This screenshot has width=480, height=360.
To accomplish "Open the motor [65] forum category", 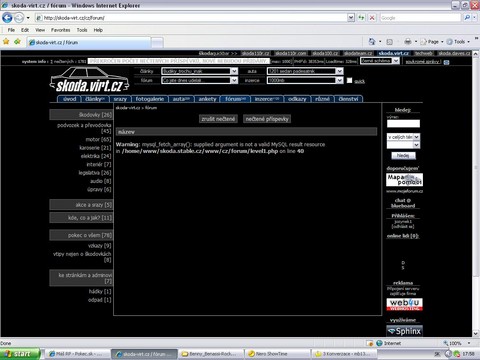I will pos(98,139).
